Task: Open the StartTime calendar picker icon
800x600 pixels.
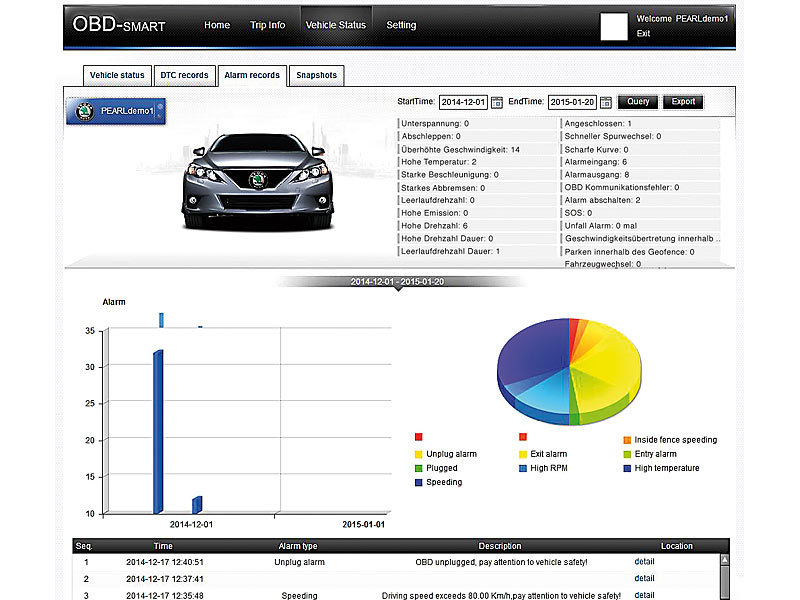Action: point(496,102)
